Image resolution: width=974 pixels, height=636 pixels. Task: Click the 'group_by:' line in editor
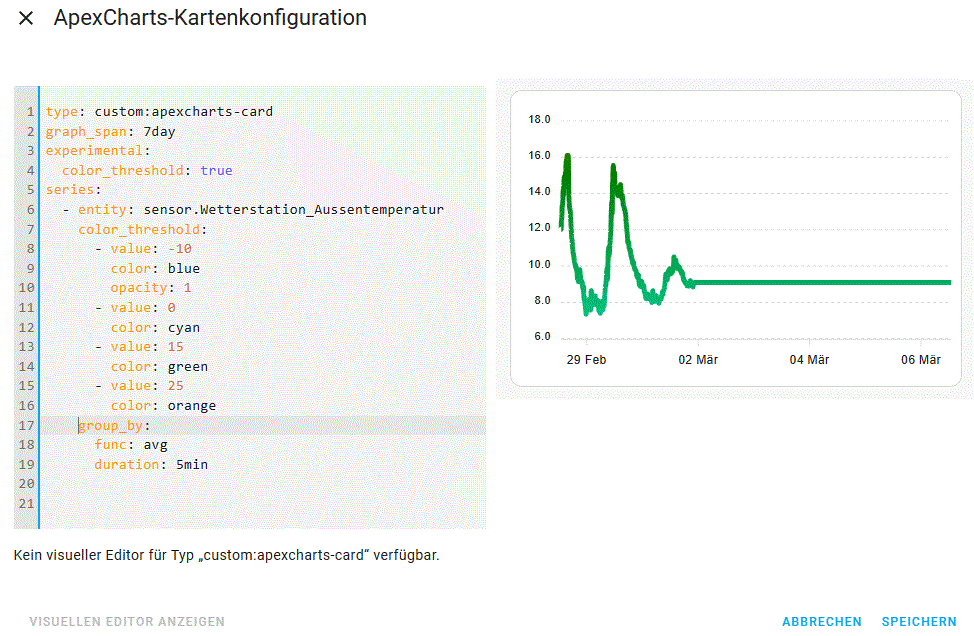[x=115, y=425]
